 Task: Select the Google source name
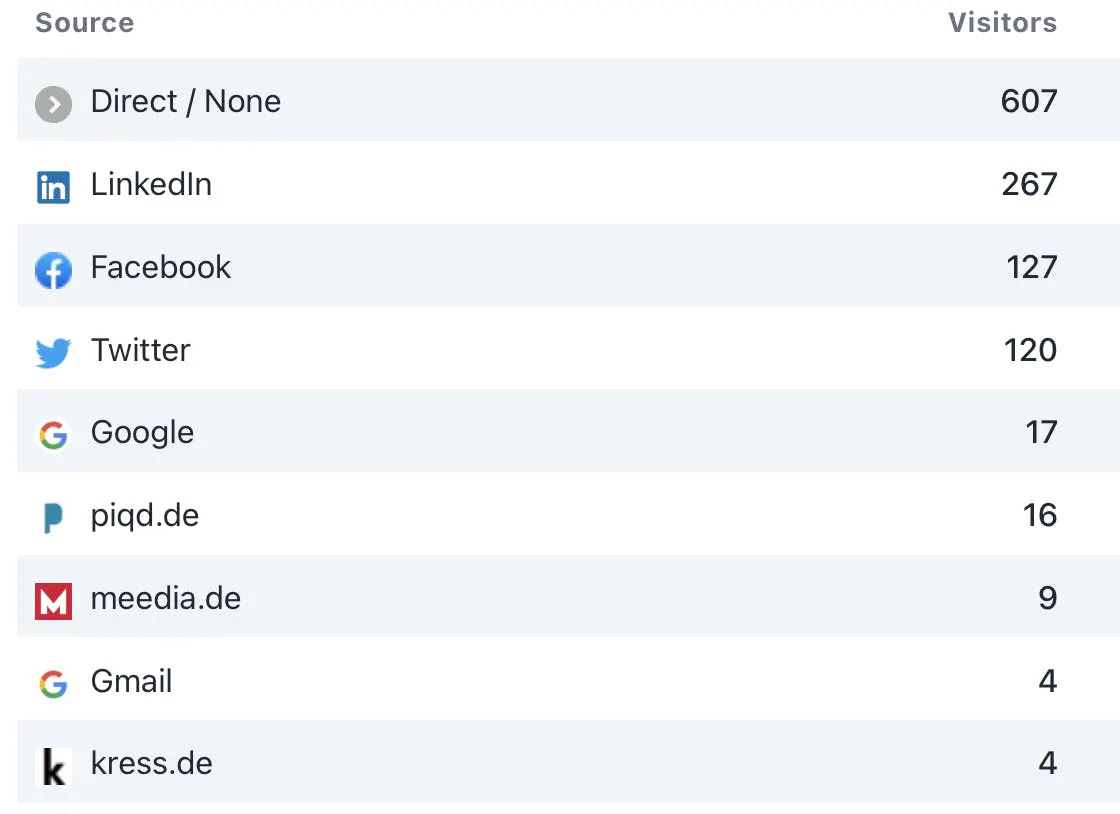pyautogui.click(x=142, y=433)
